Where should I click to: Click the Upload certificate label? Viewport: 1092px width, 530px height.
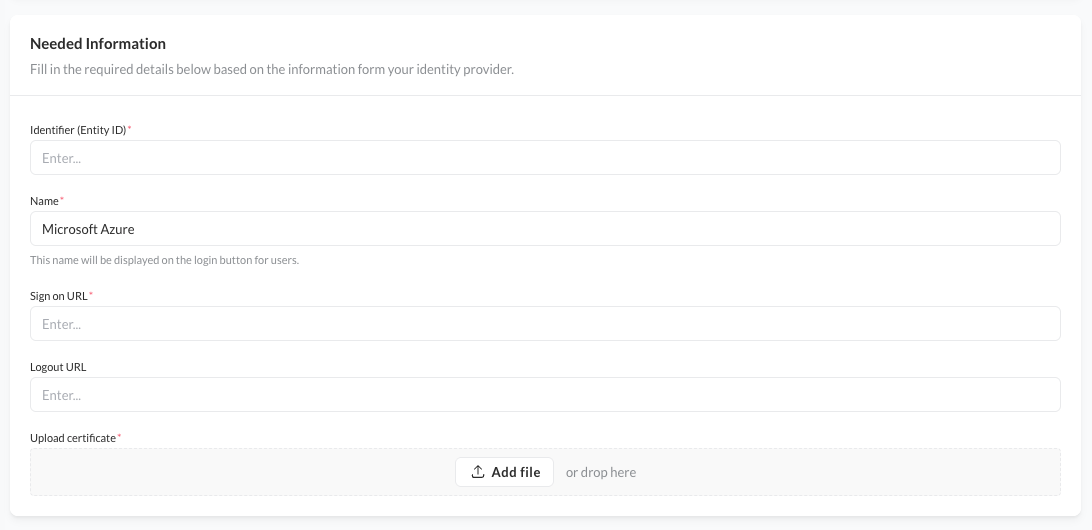[73, 438]
